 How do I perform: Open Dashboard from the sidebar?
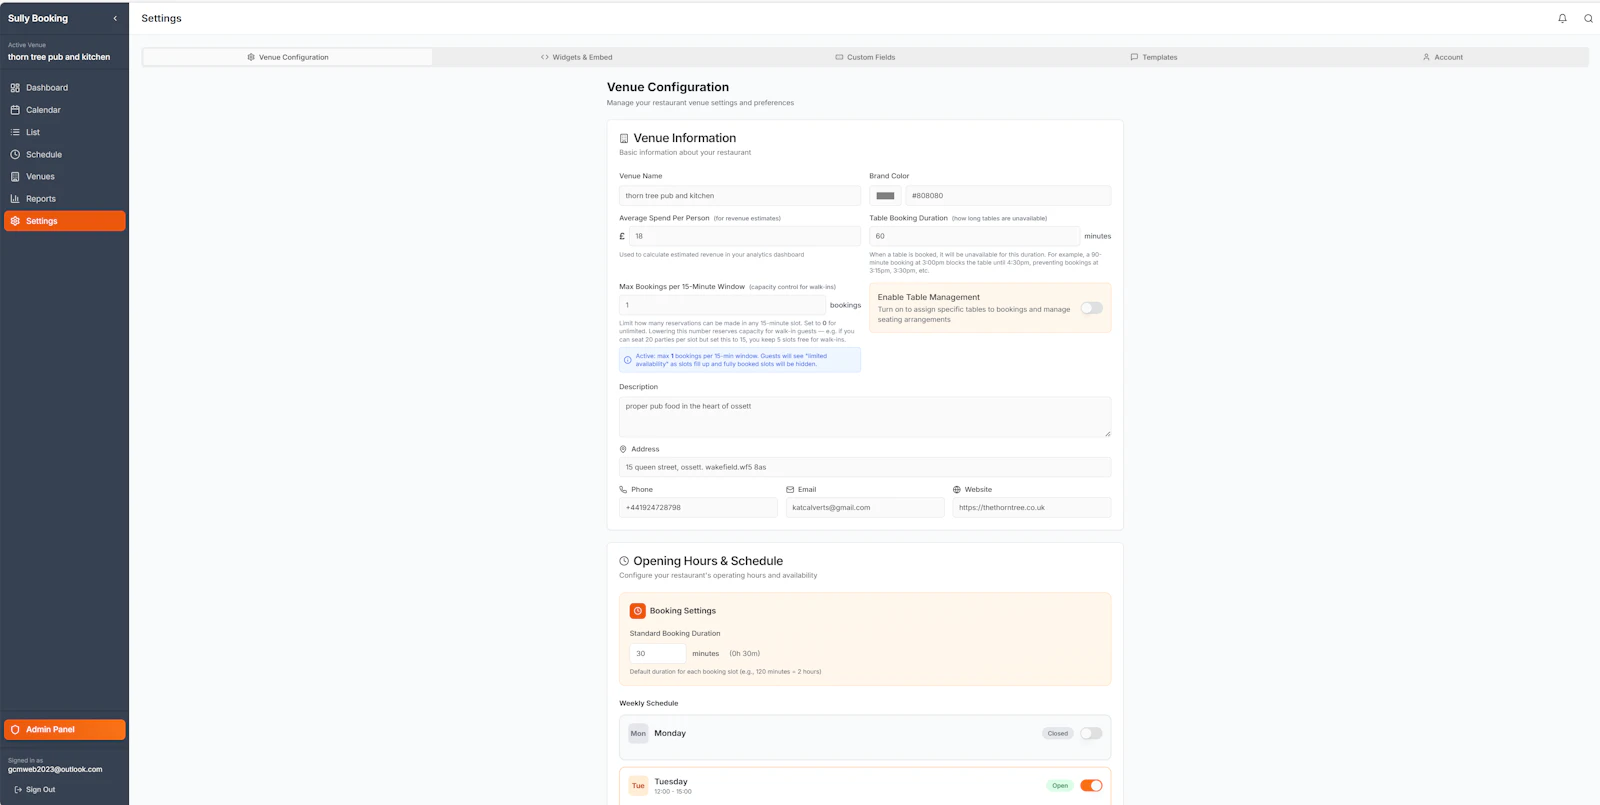[65, 88]
